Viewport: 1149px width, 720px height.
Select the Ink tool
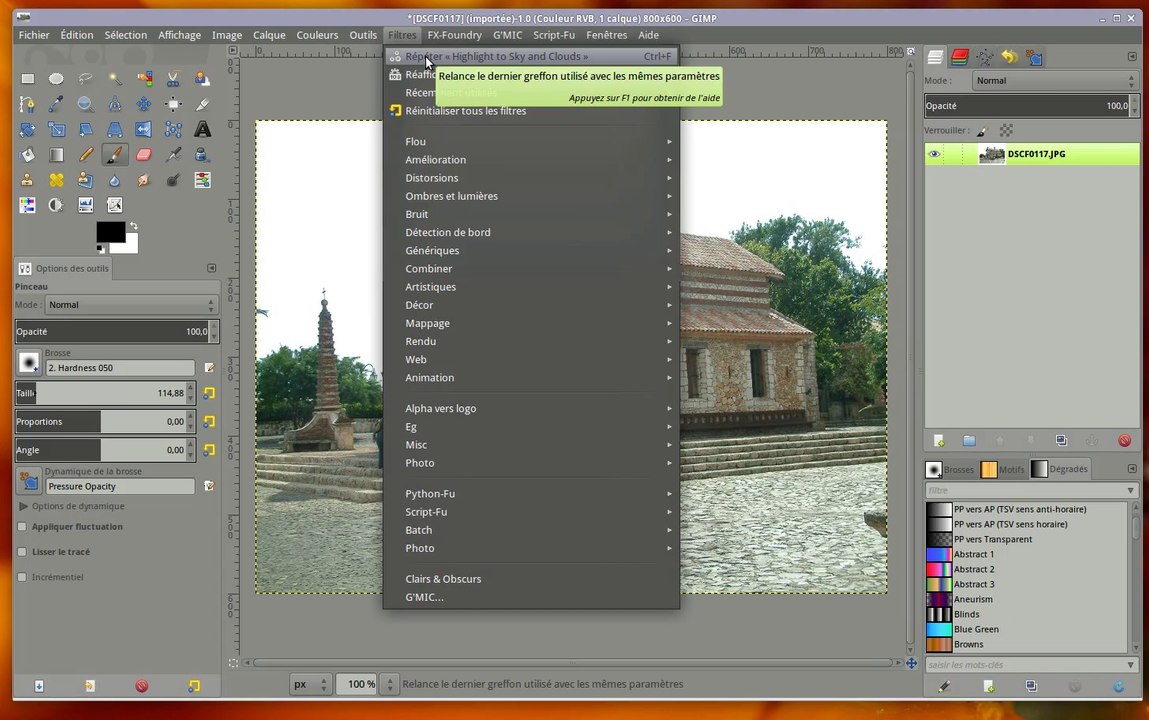pyautogui.click(x=202, y=155)
